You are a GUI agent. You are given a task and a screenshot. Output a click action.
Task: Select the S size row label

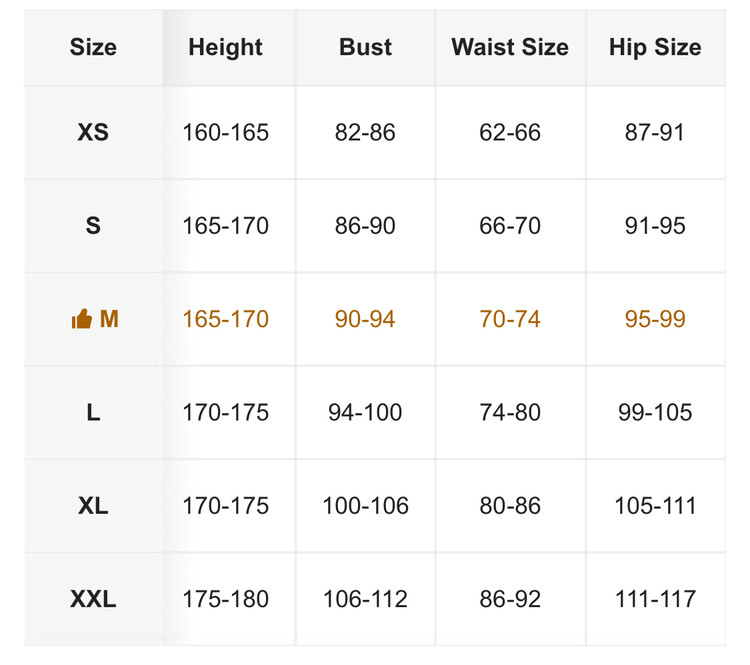coord(93,226)
